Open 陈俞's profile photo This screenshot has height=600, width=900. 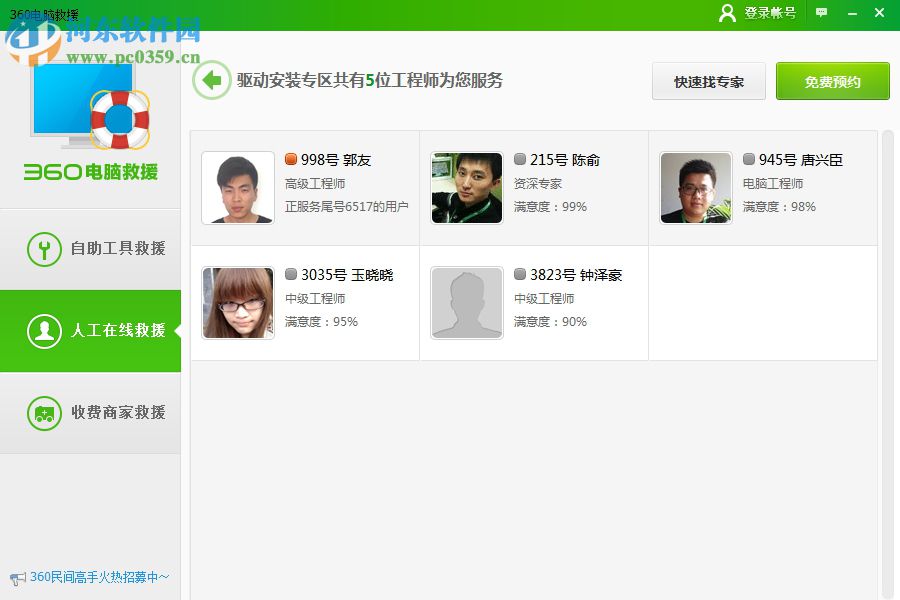467,188
